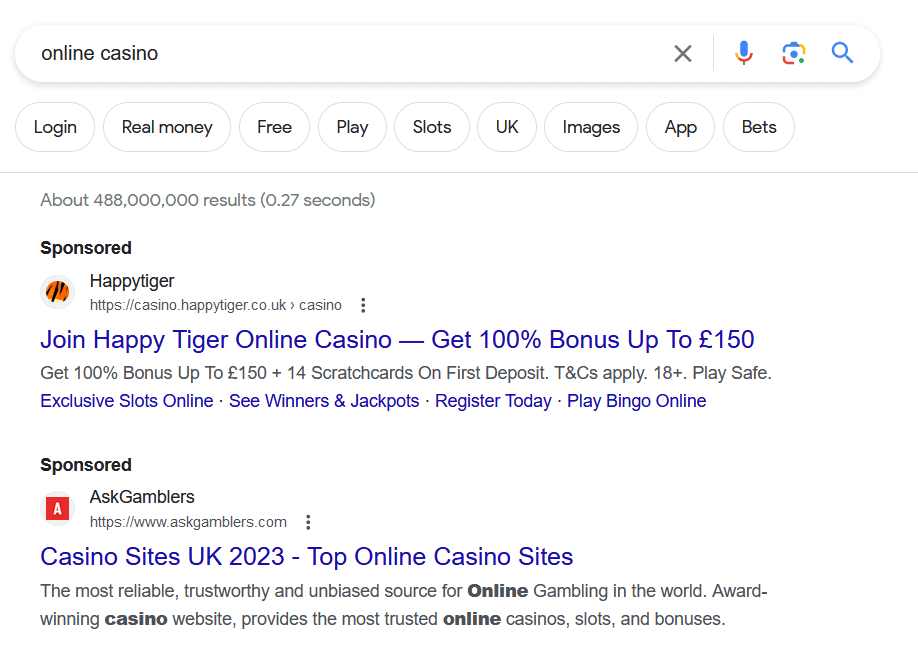918x654 pixels.
Task: Open three-dot menu beside AskGamblers URL
Action: coord(308,522)
